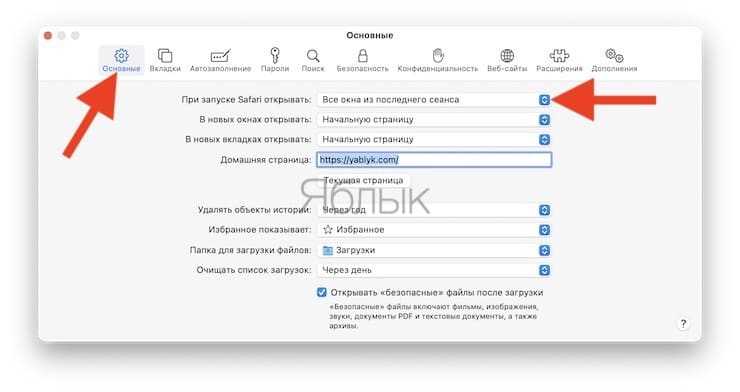Expand the При запуске Safari открывать dropdown
The height and width of the screenshot is (392, 740).
click(x=434, y=100)
